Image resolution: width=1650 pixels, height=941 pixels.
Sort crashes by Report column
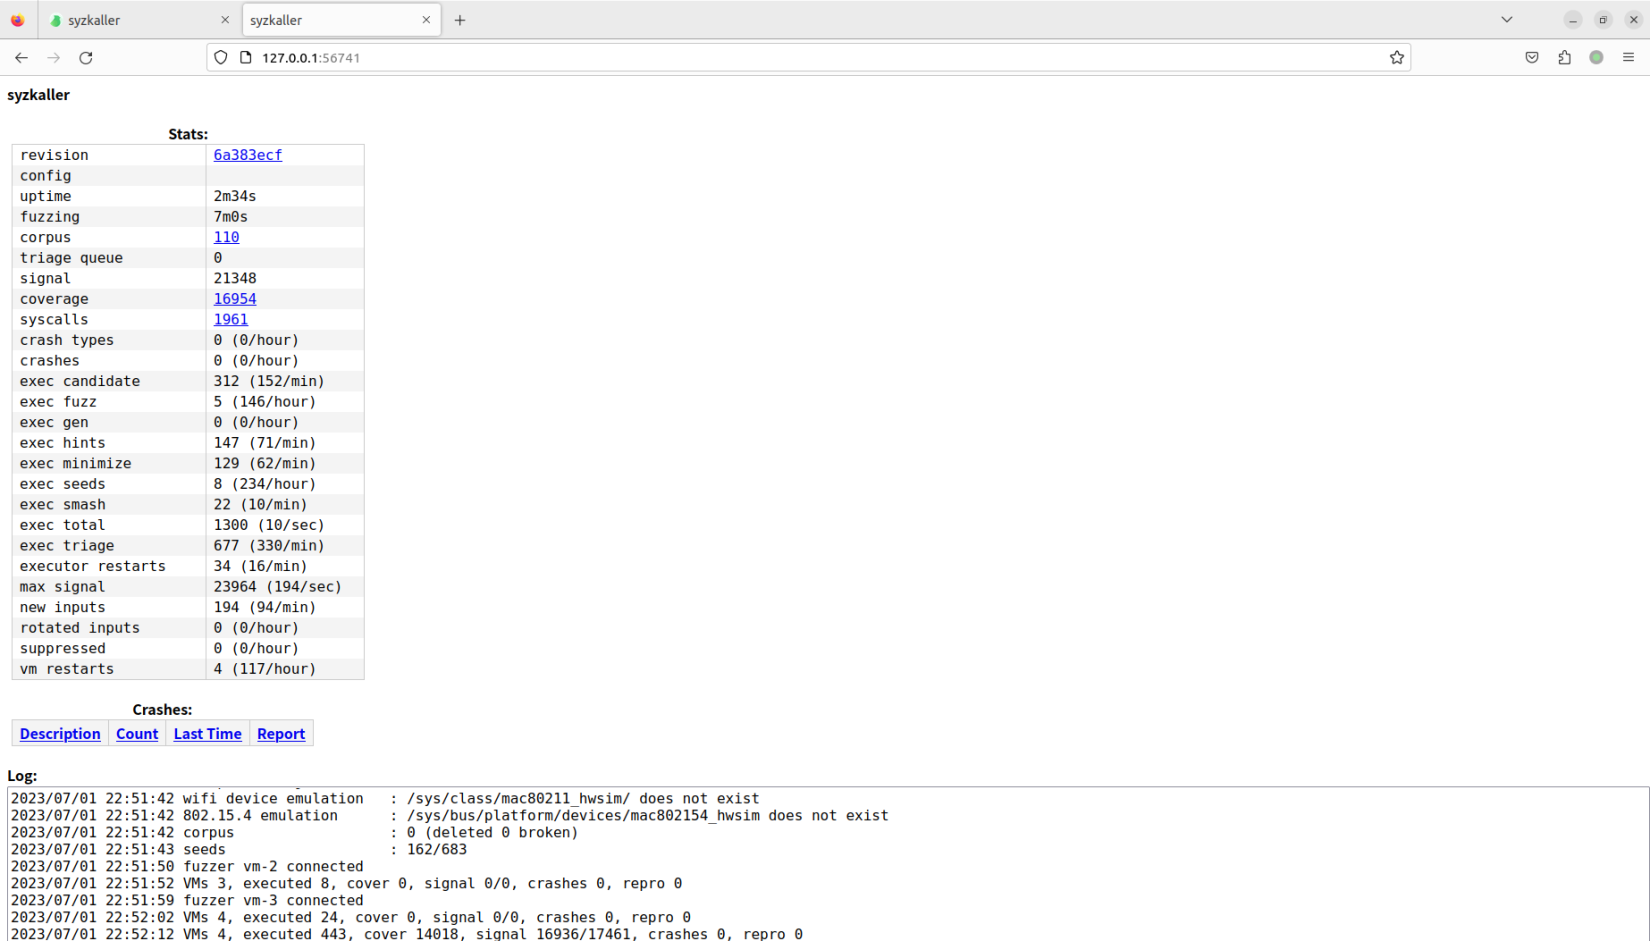(281, 734)
